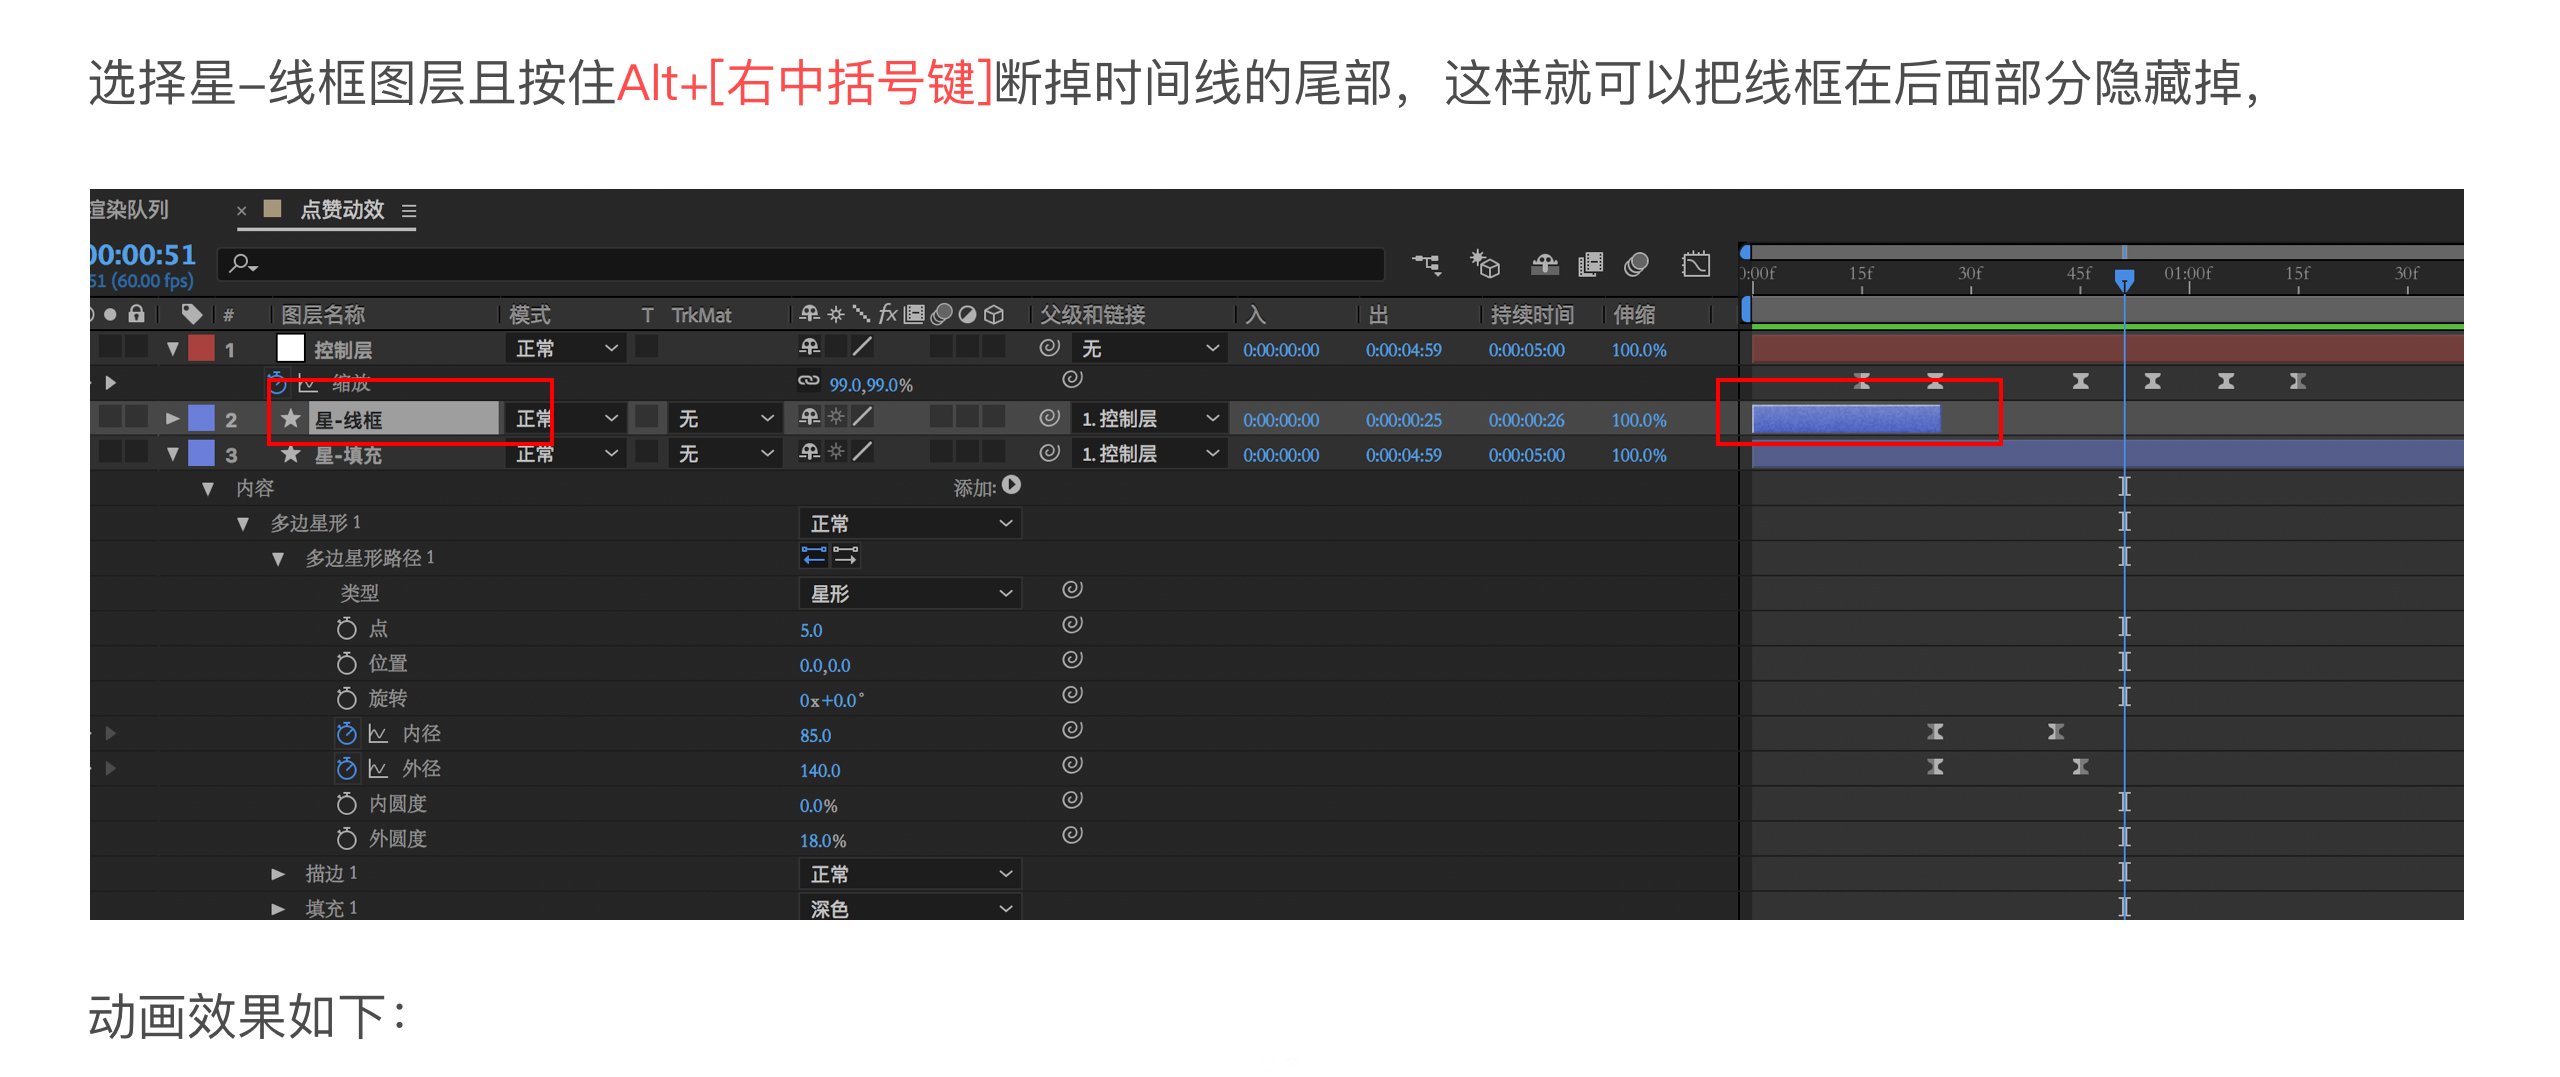Toggle the 内径 keyframe stopwatch

[x=346, y=734]
